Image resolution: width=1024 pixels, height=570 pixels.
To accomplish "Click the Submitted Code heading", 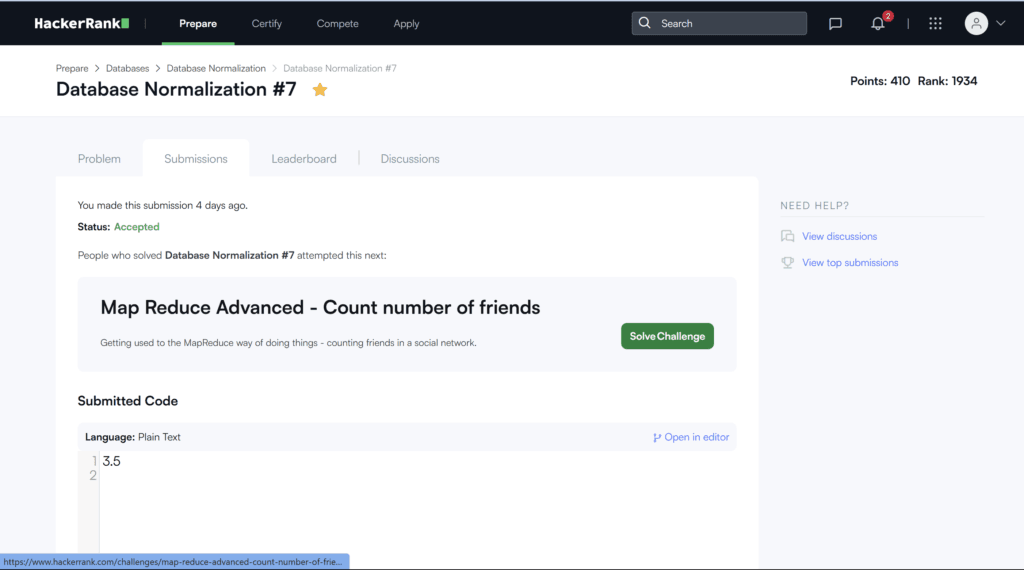I will [x=127, y=401].
